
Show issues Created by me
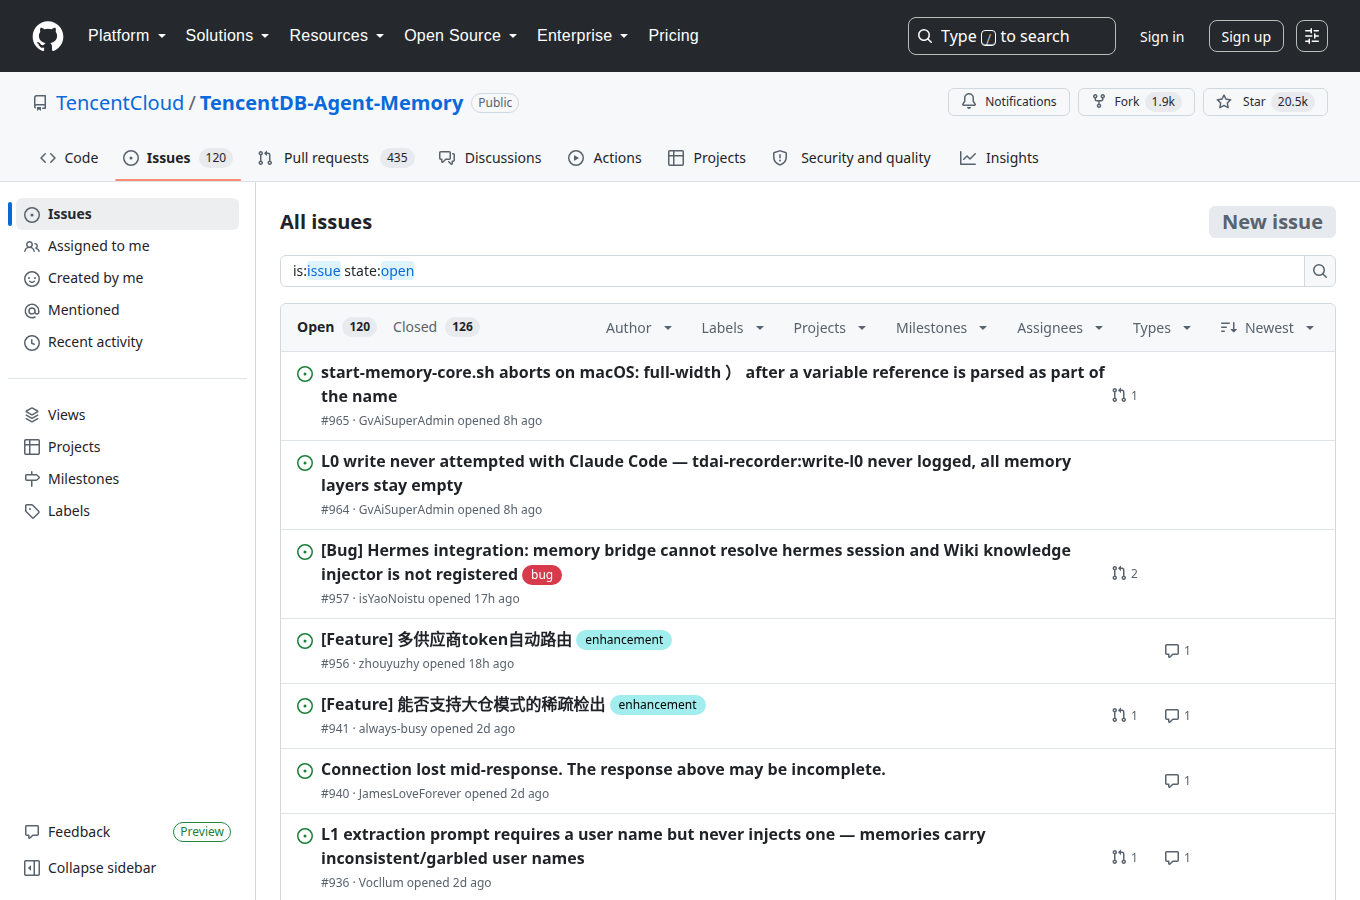click(127, 278)
